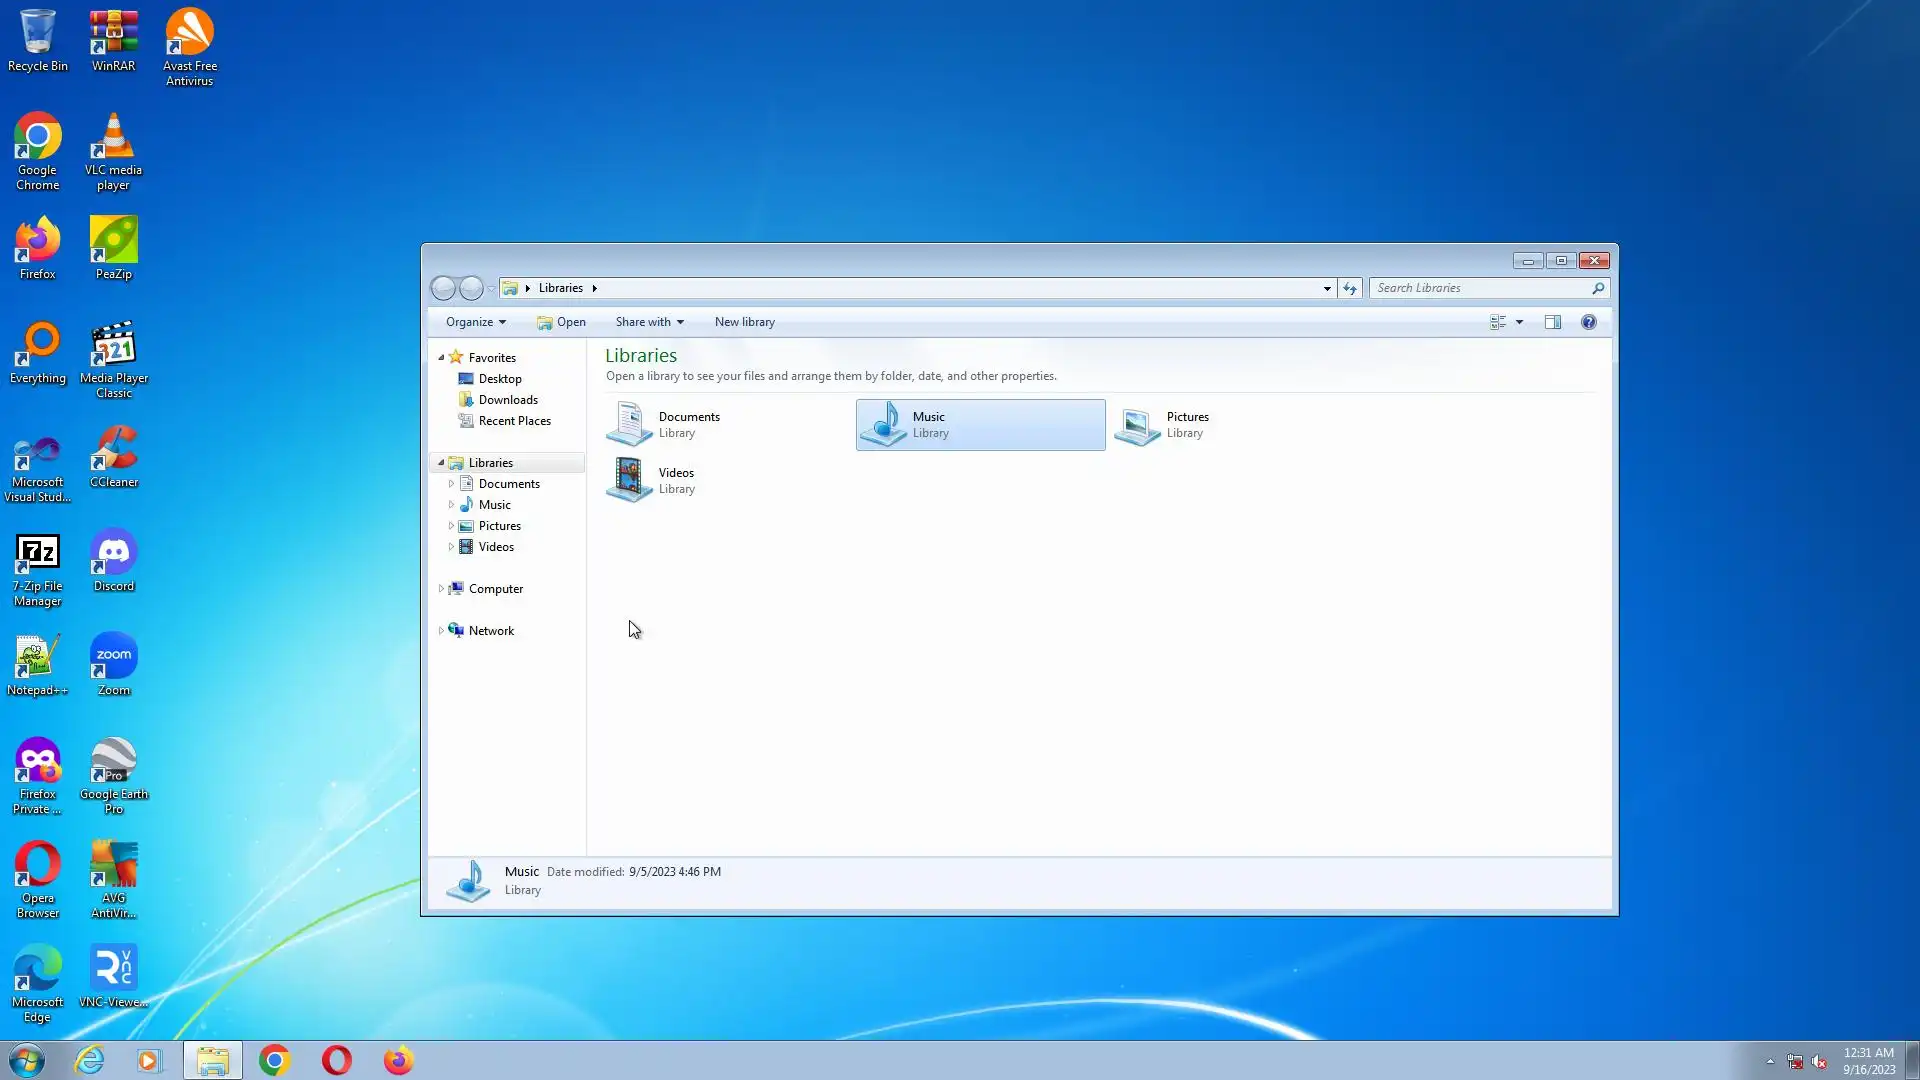1920x1080 pixels.
Task: Click the refresh button beside the address bar
Action: (1350, 288)
